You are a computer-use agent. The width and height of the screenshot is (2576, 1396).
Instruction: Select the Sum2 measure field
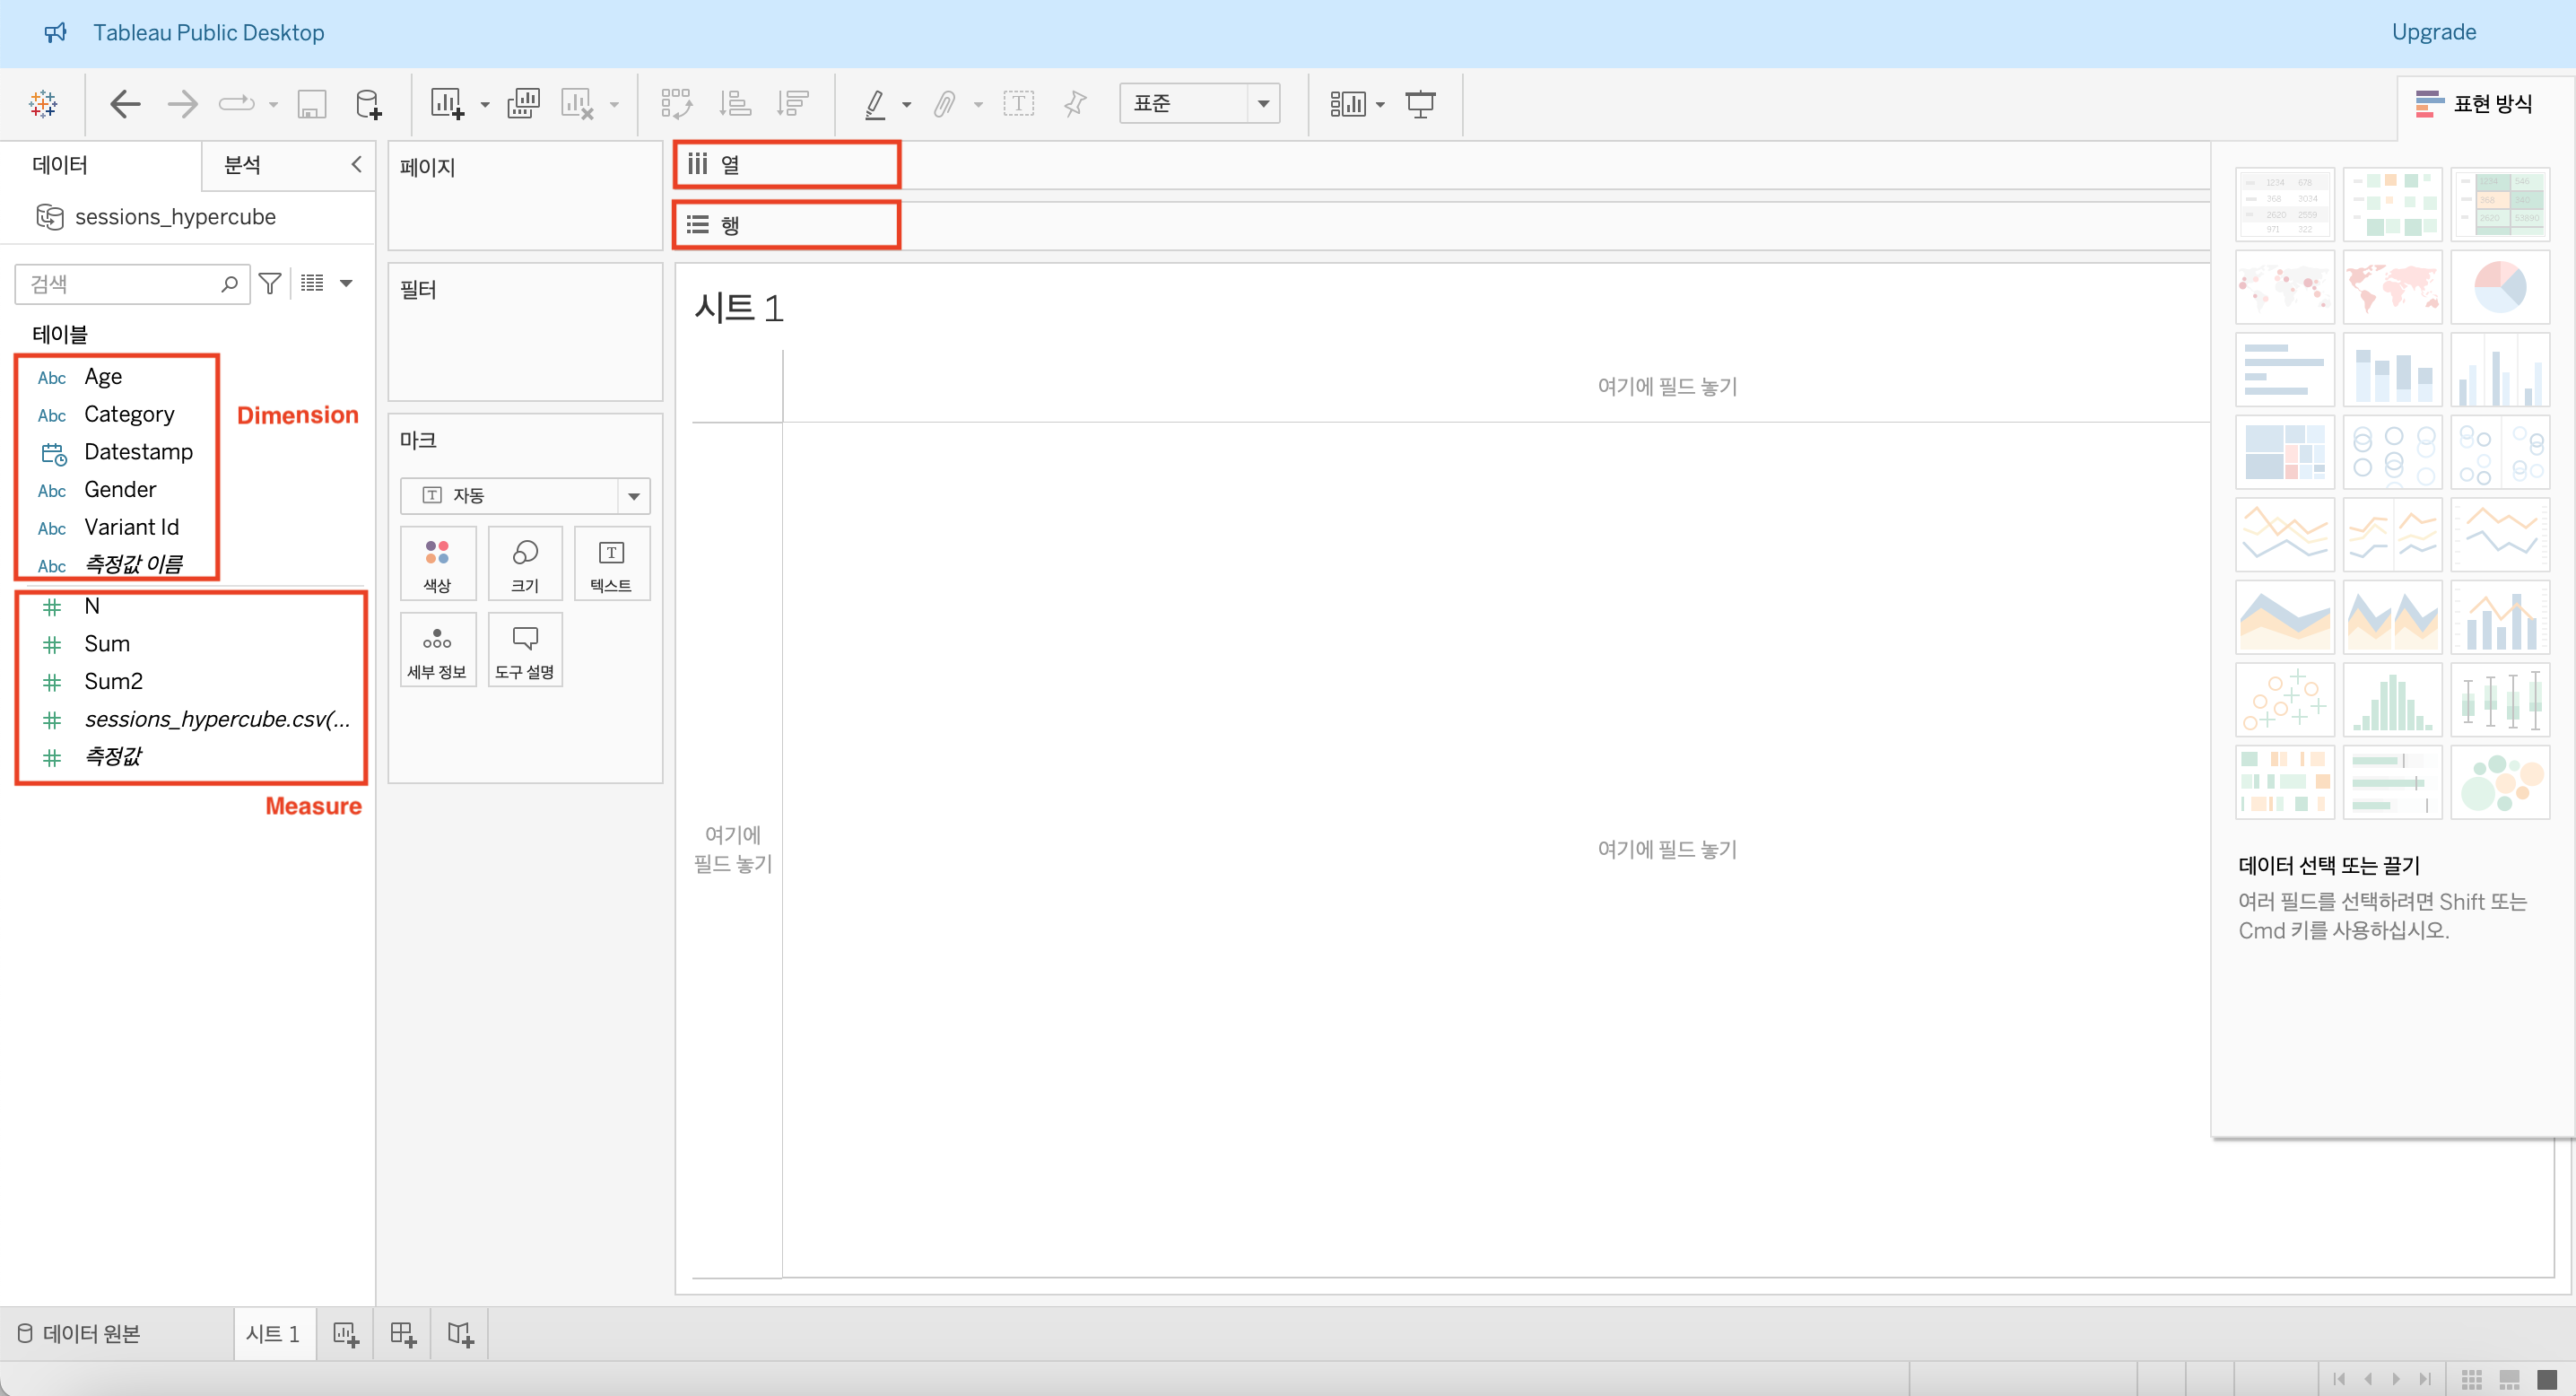click(113, 682)
